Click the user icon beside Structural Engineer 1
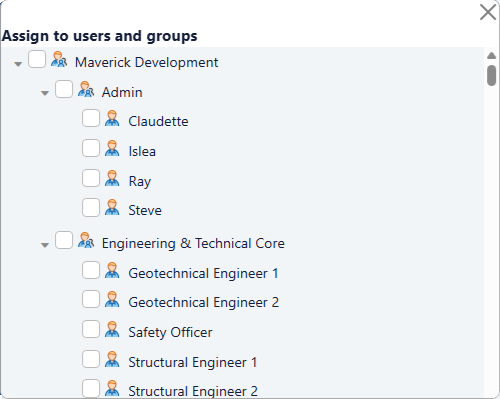 tap(112, 359)
